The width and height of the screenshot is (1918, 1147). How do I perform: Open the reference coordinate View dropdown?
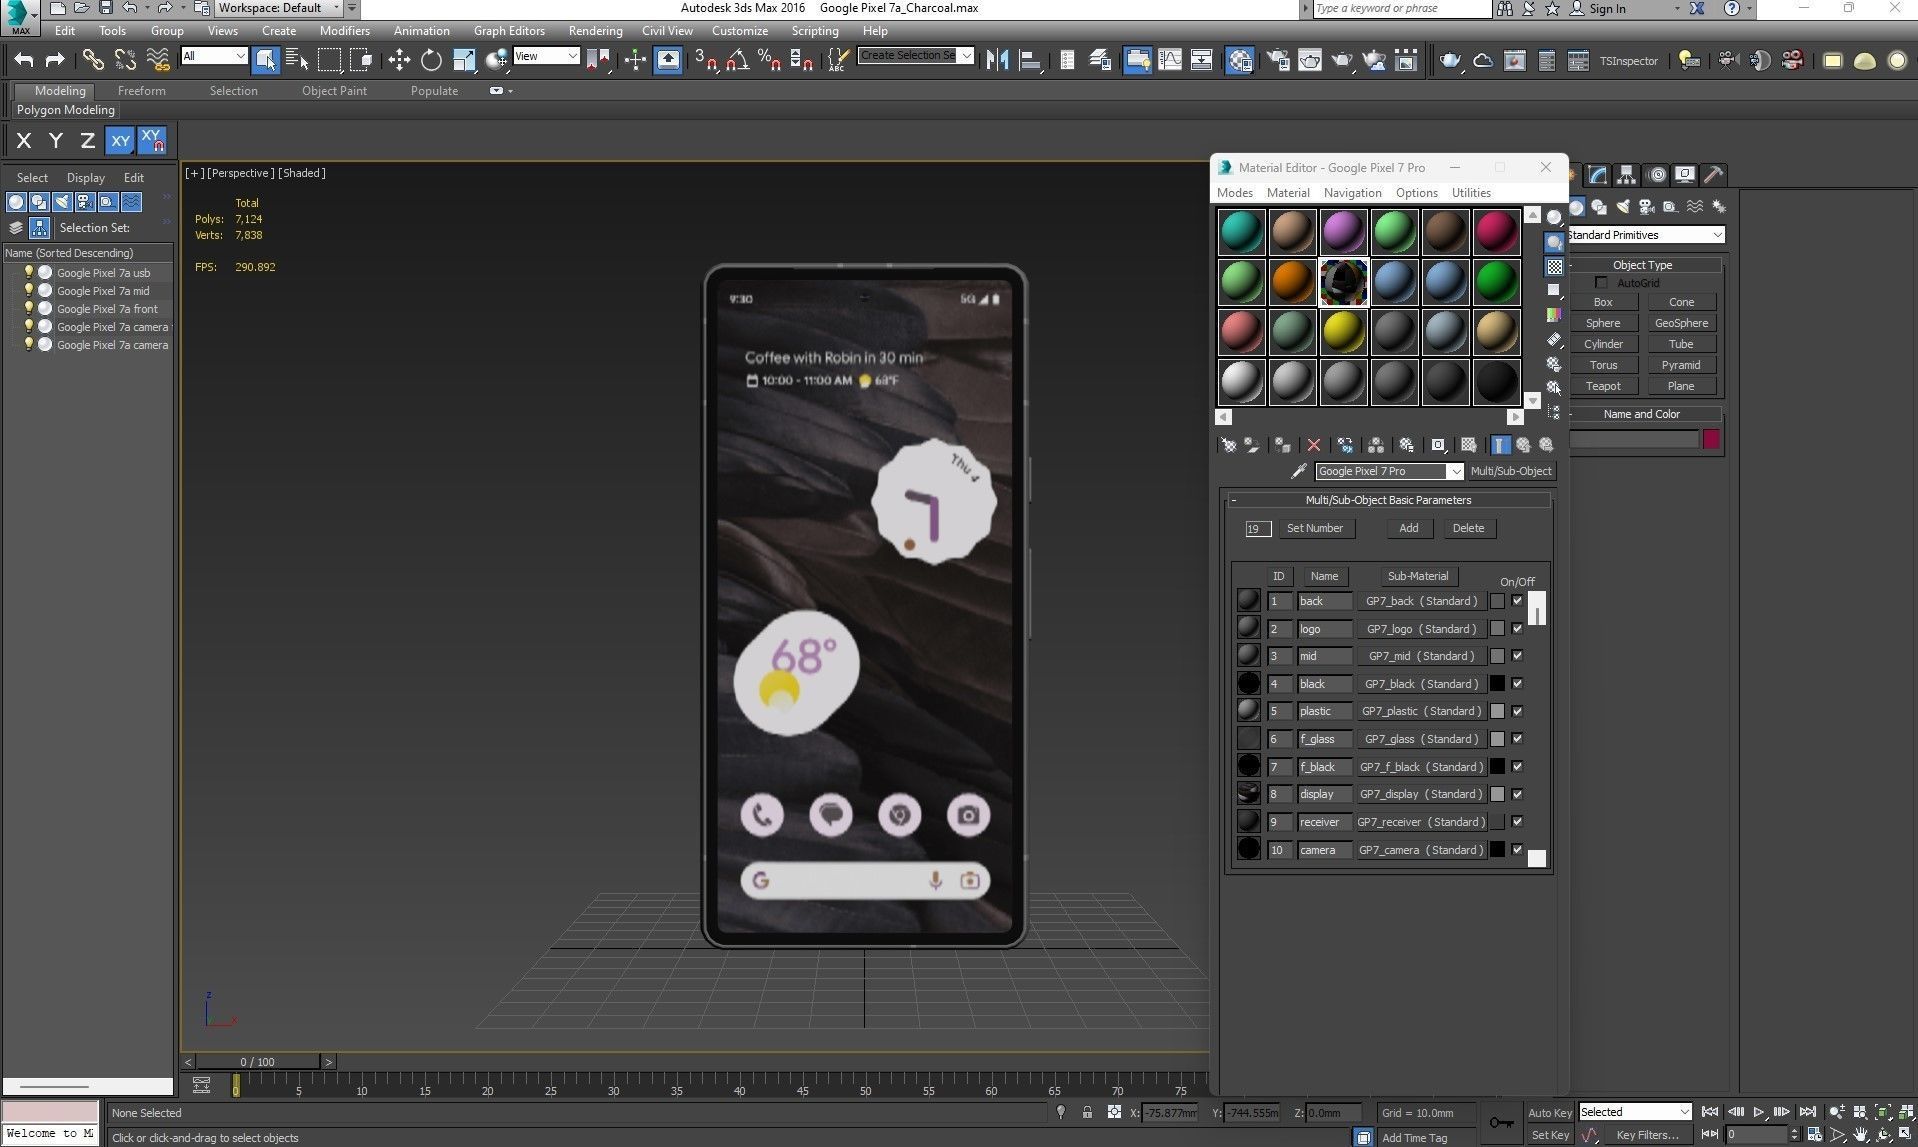546,56
